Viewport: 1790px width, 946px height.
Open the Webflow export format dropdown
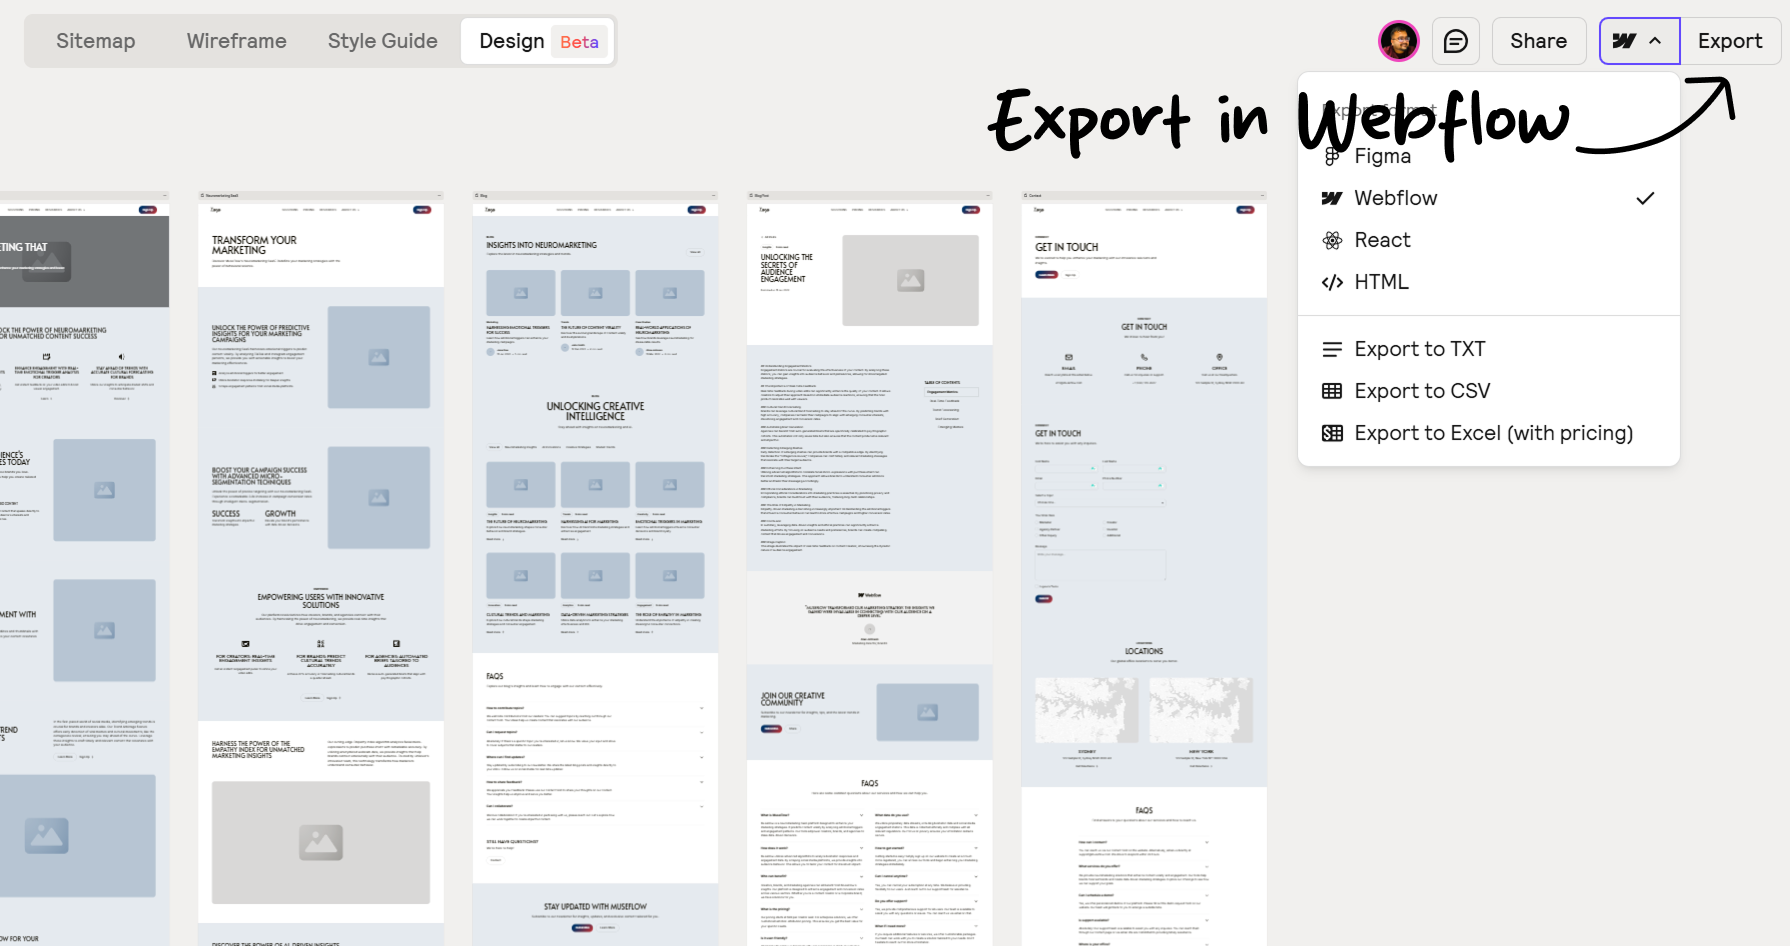[x=1639, y=41]
